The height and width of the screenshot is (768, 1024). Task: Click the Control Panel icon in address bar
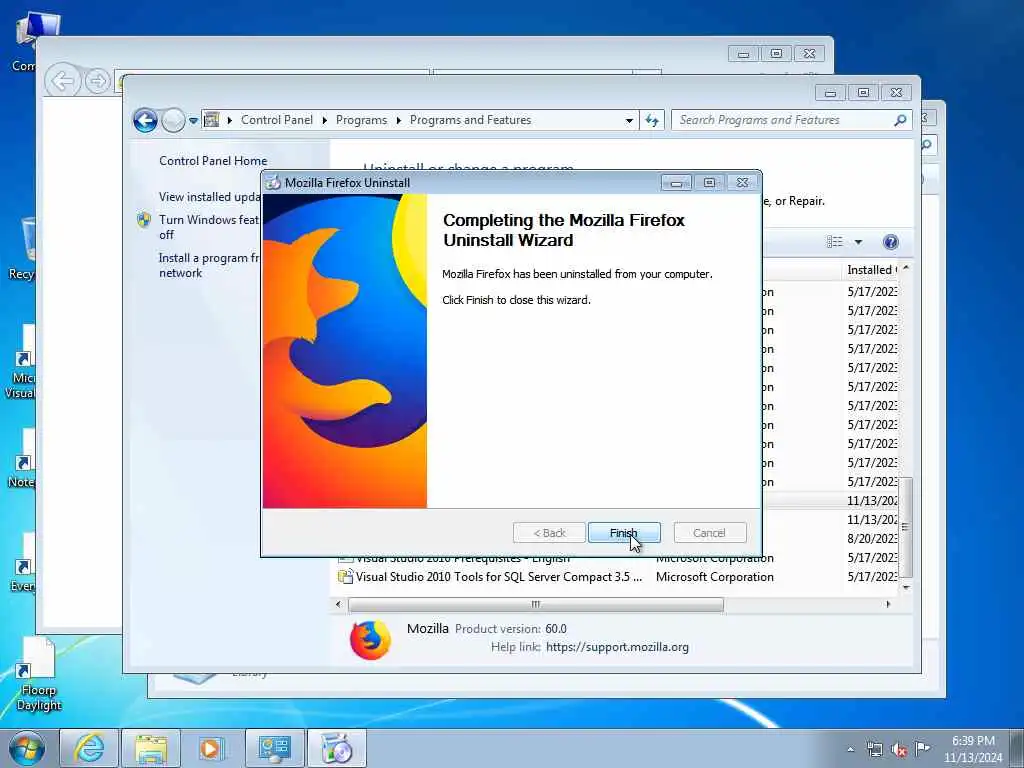tap(212, 120)
